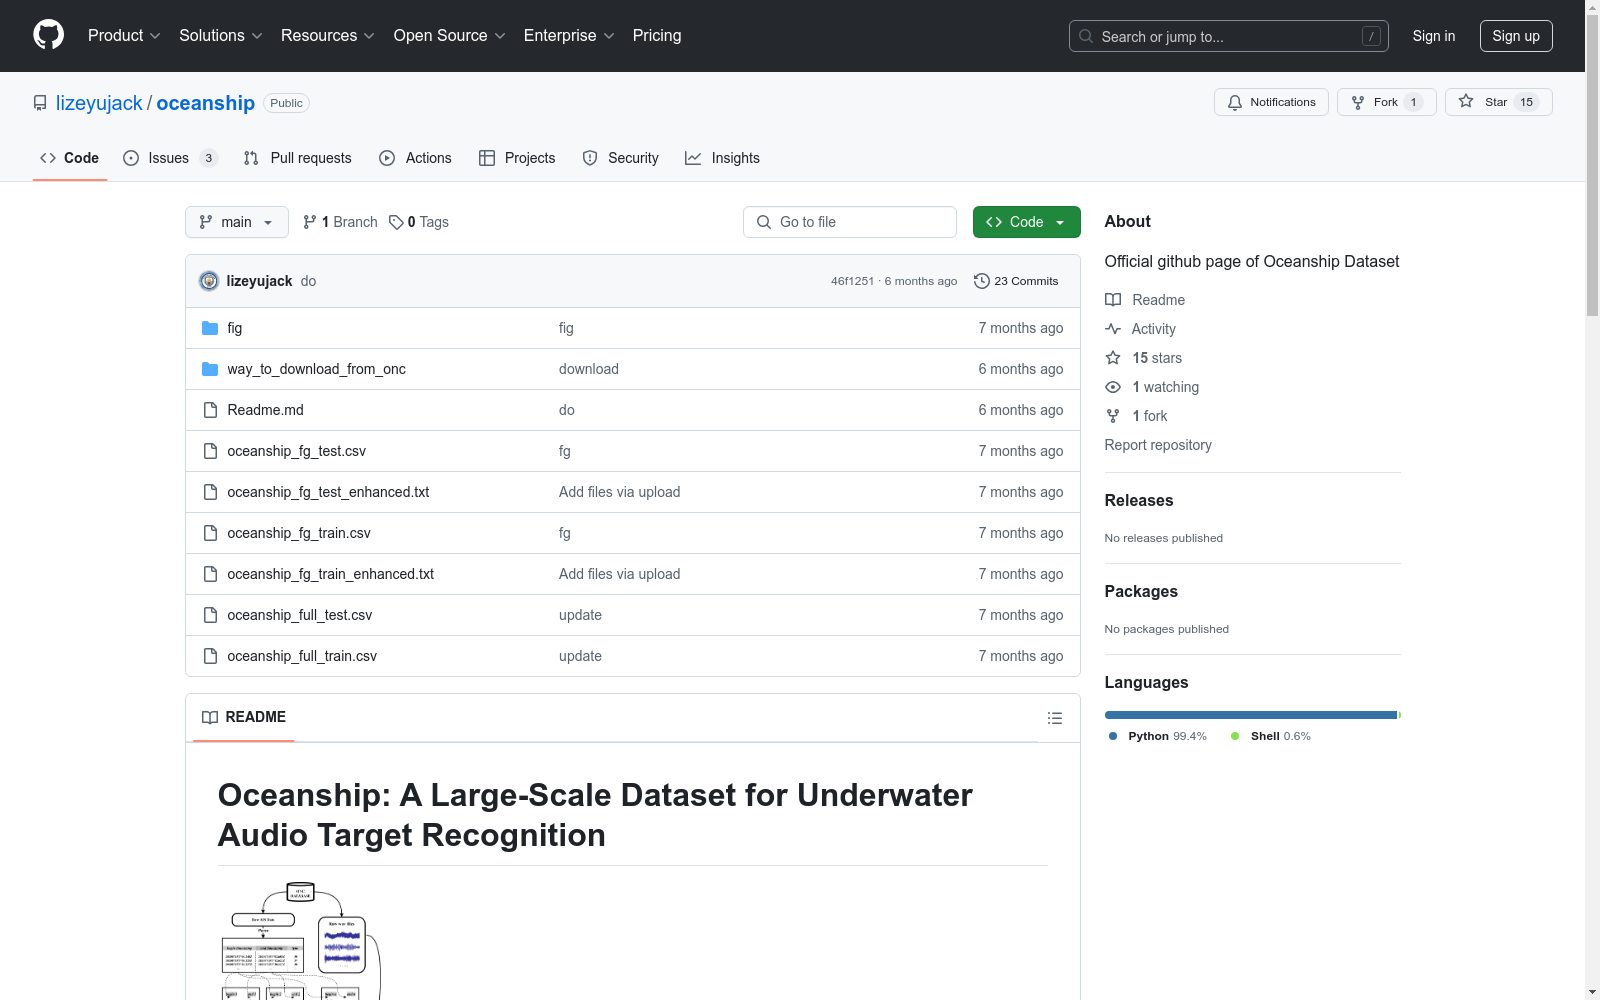Click the Notifications bell icon
This screenshot has width=1600, height=1000.
[1235, 102]
